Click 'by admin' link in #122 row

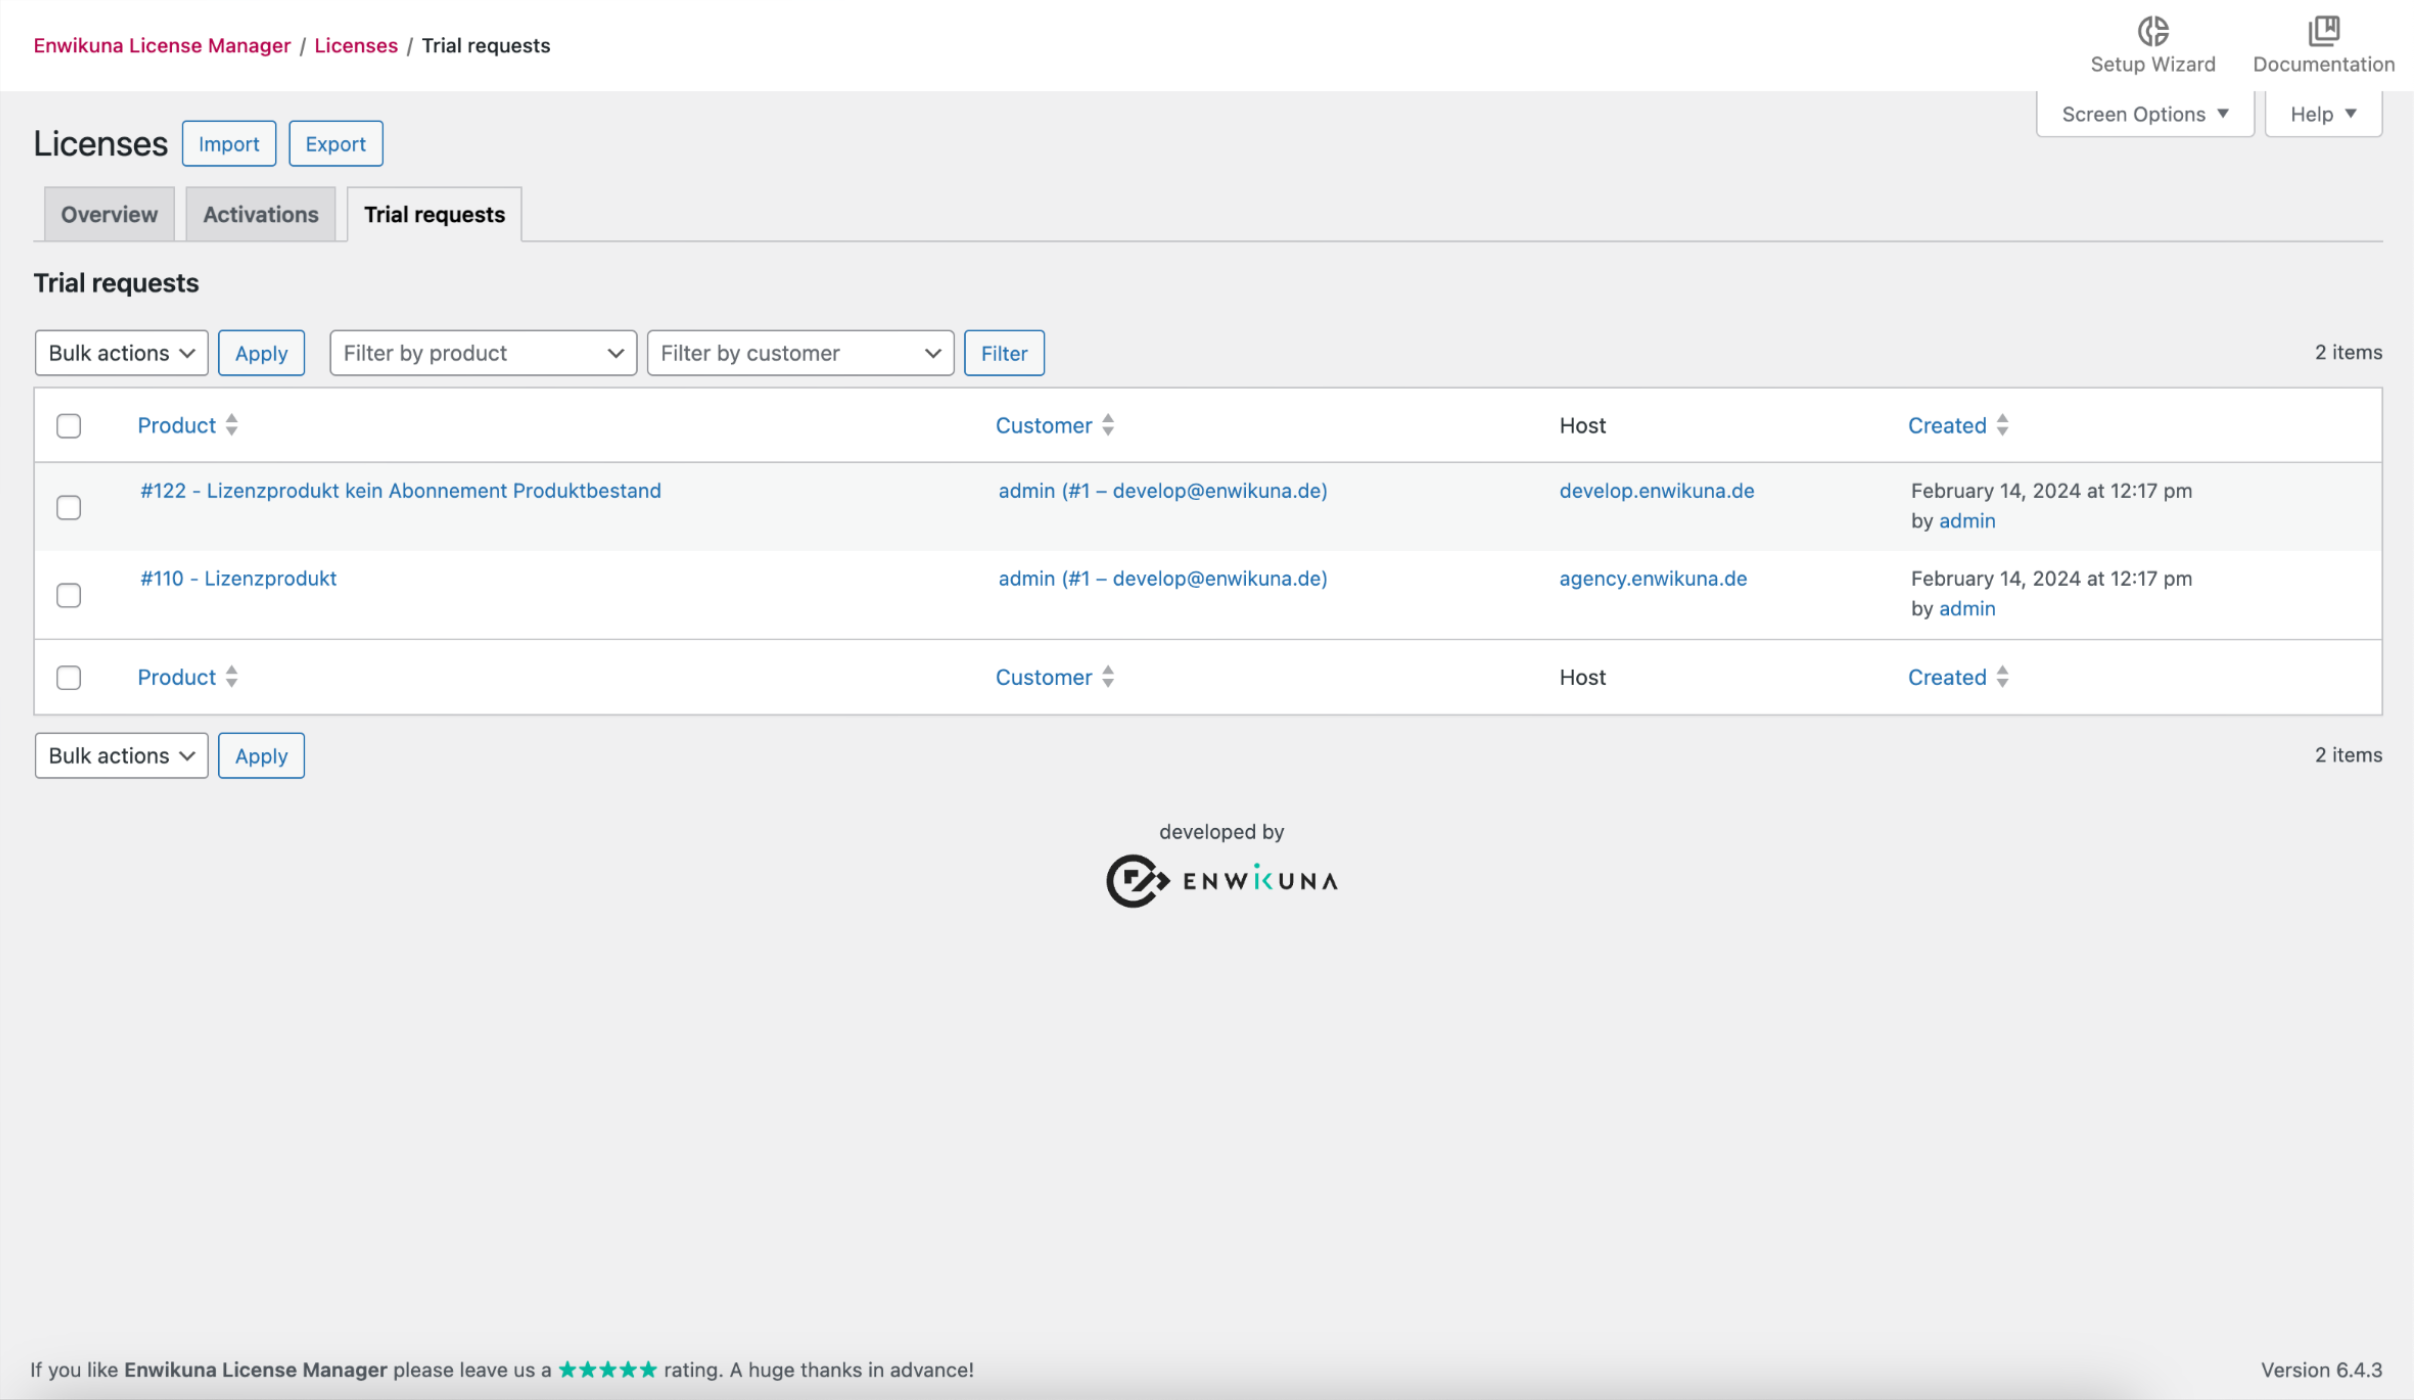pos(1966,521)
